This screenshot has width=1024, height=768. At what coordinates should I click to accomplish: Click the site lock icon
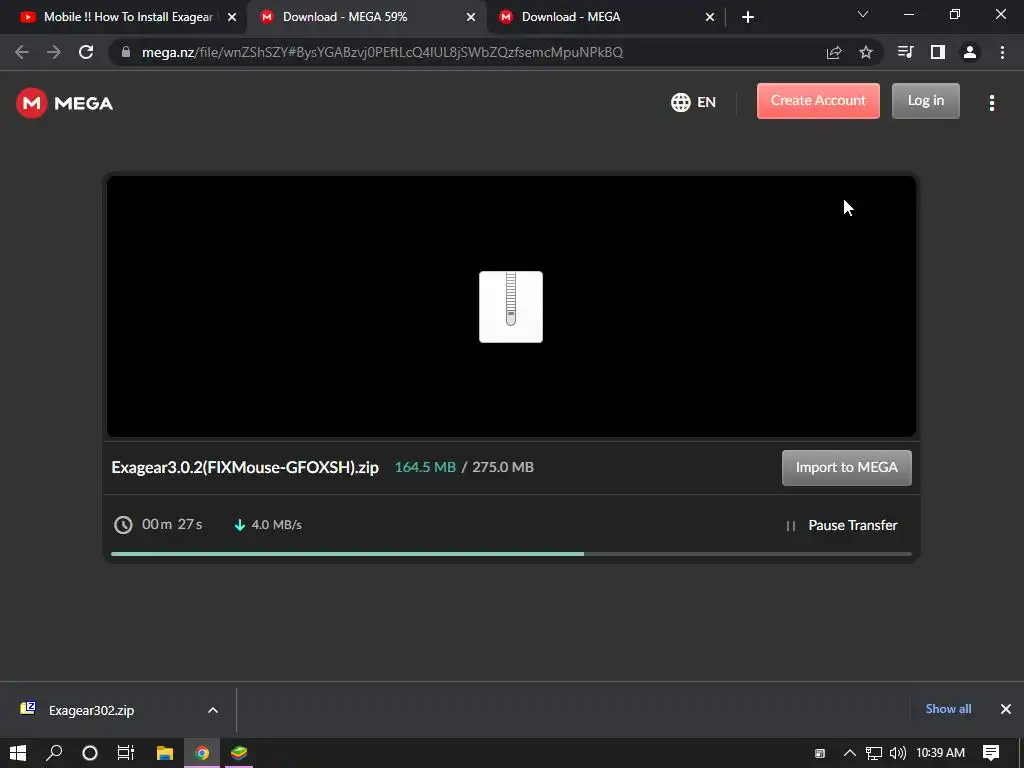click(x=126, y=52)
